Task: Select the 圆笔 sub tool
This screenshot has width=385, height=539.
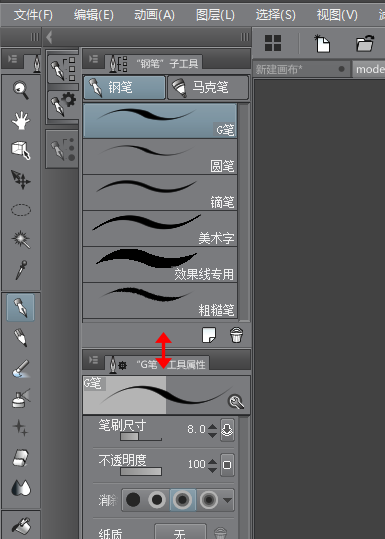Action: [160, 156]
